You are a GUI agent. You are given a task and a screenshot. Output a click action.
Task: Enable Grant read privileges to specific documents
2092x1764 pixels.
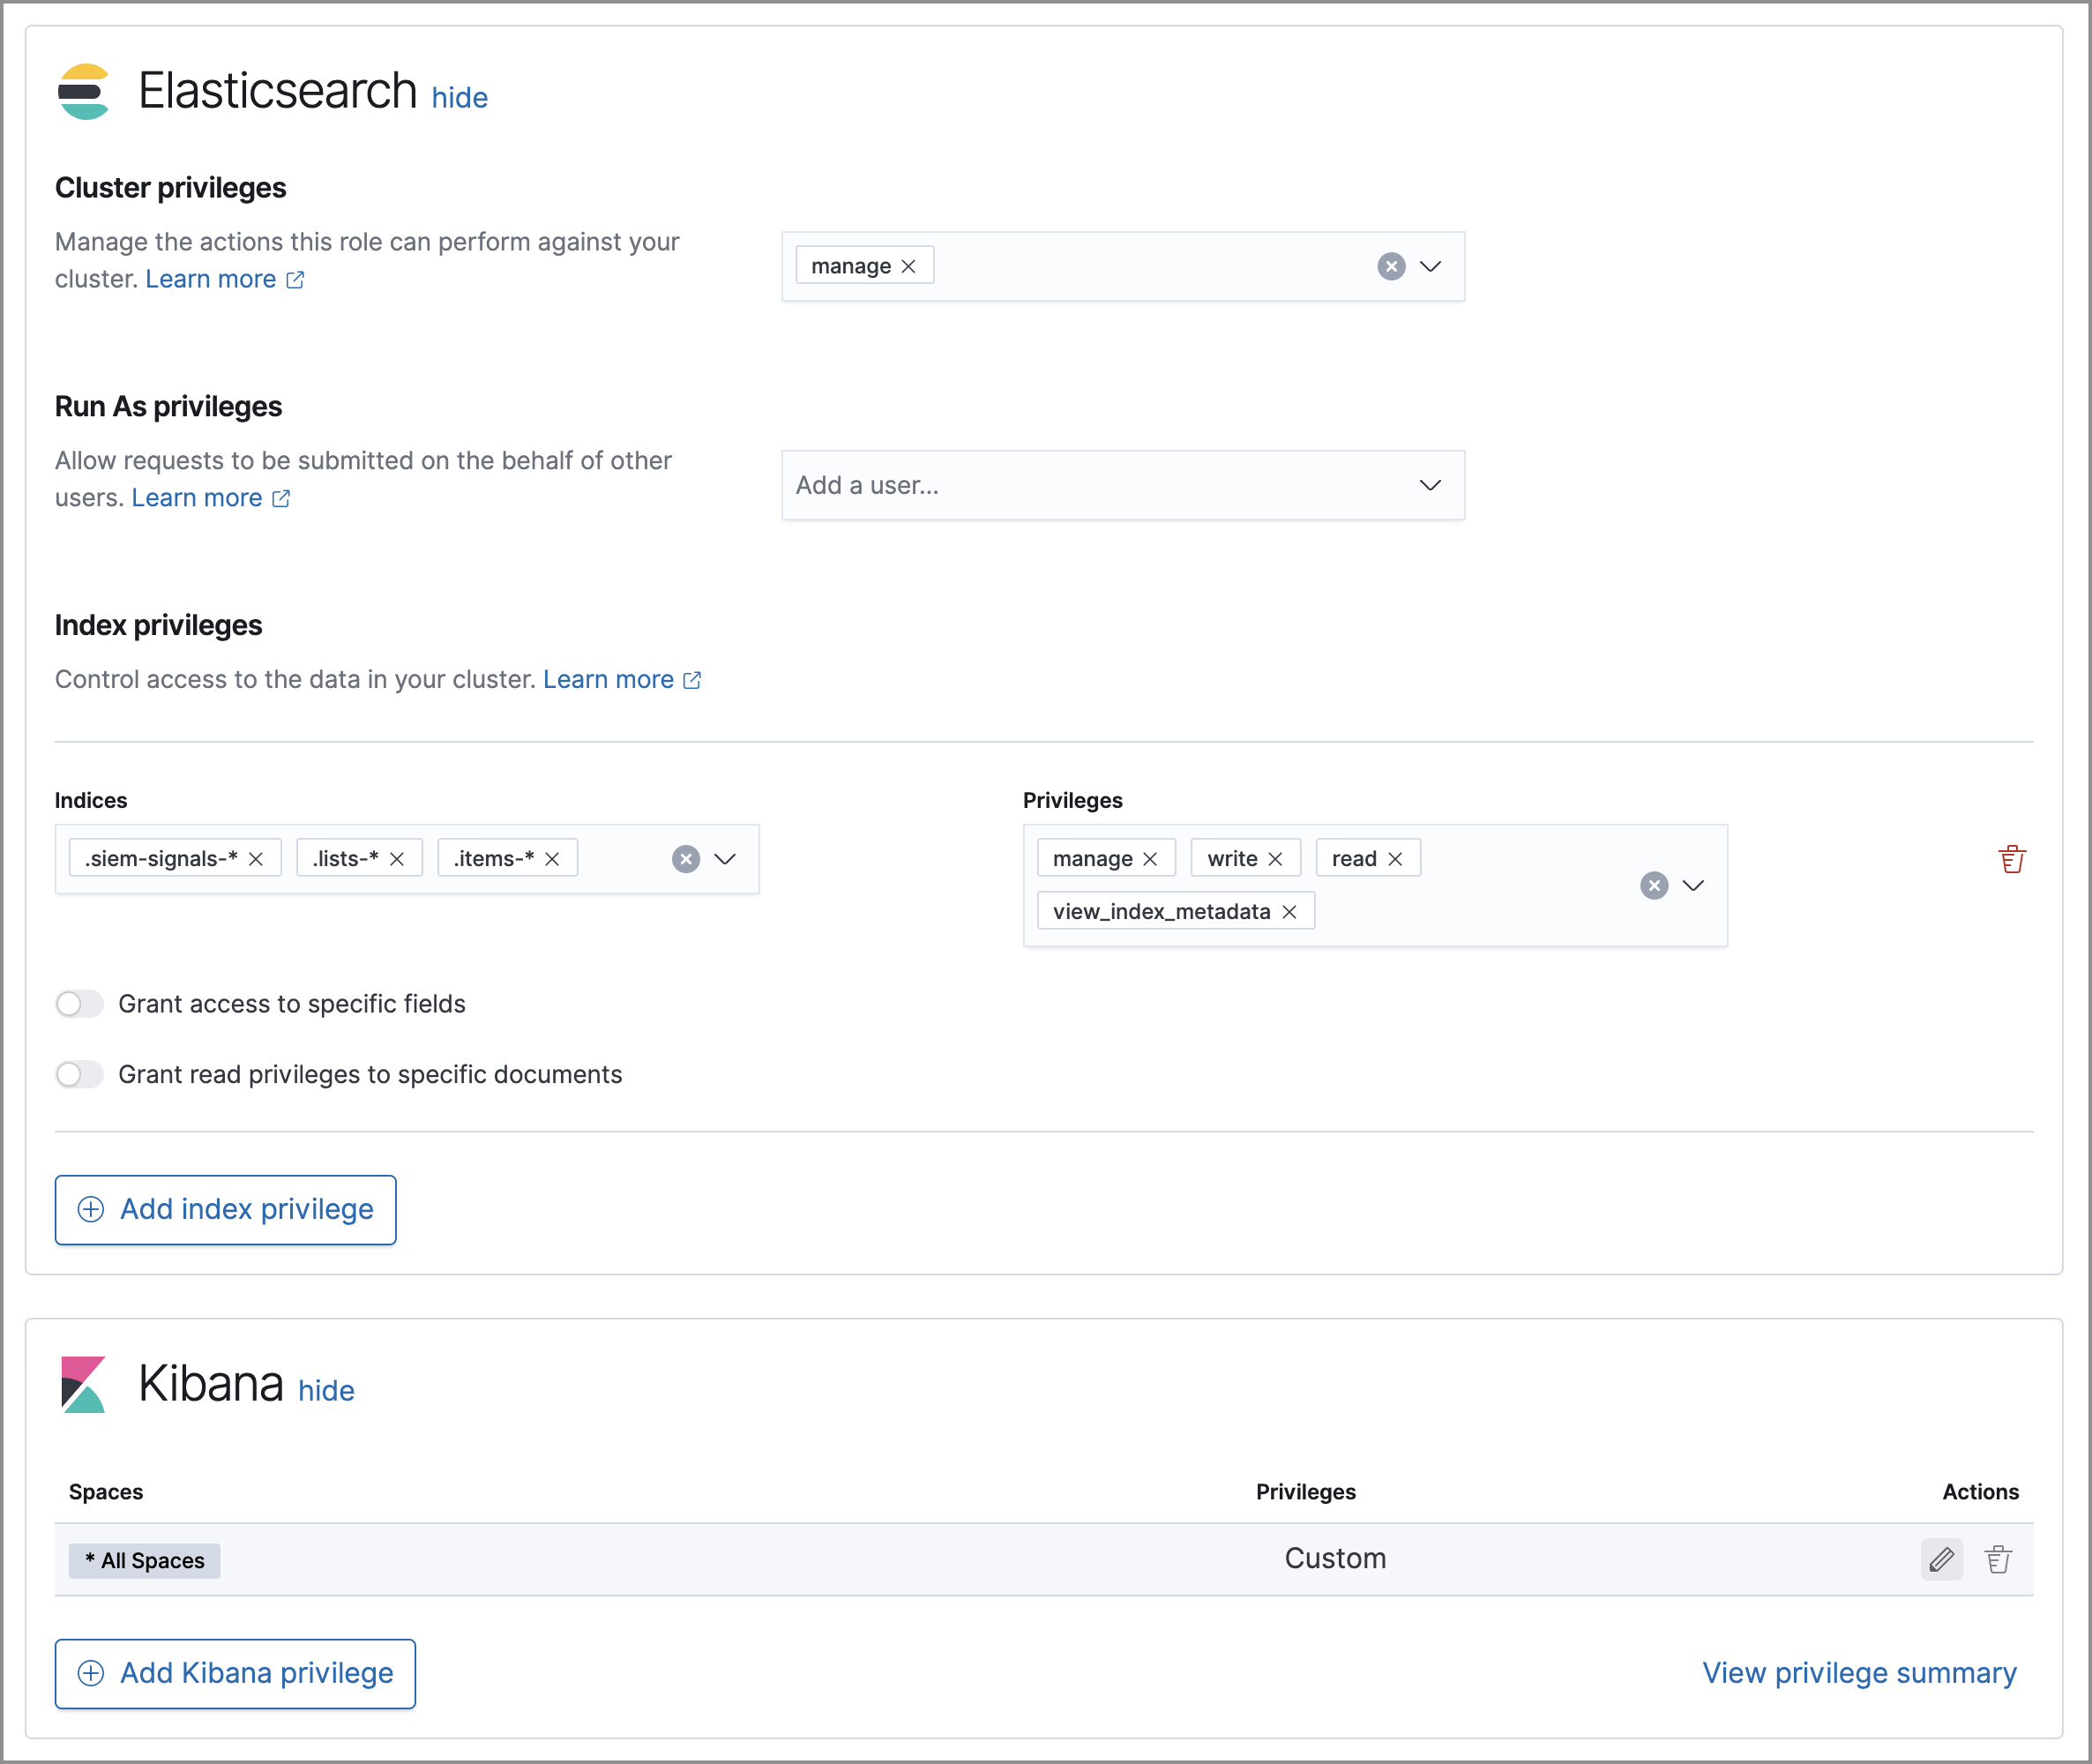(80, 1074)
